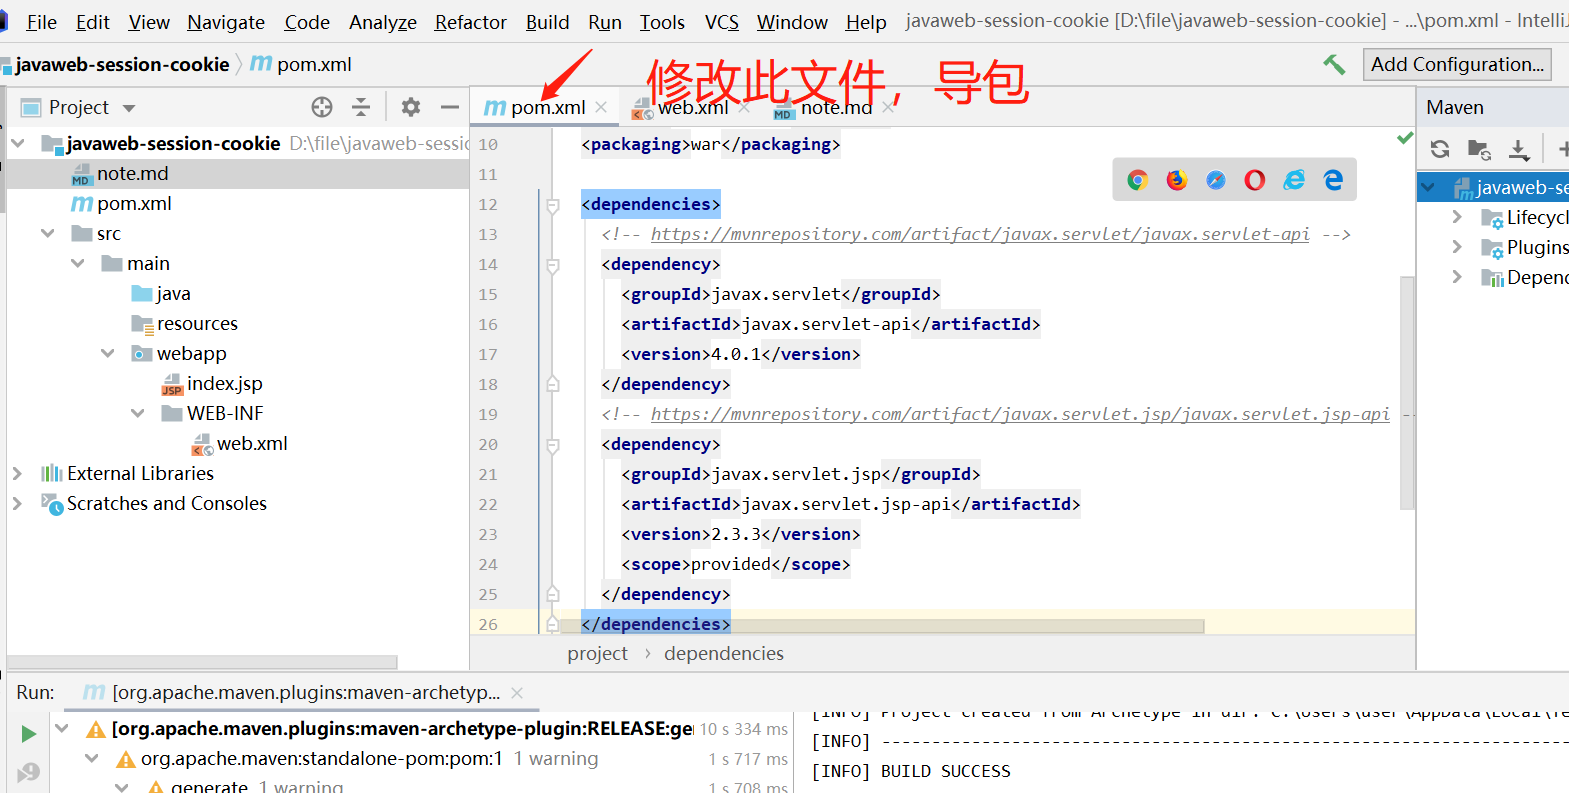Screen dimensions: 1569x793
Task: Collapse all in Project panel
Action: (x=361, y=107)
